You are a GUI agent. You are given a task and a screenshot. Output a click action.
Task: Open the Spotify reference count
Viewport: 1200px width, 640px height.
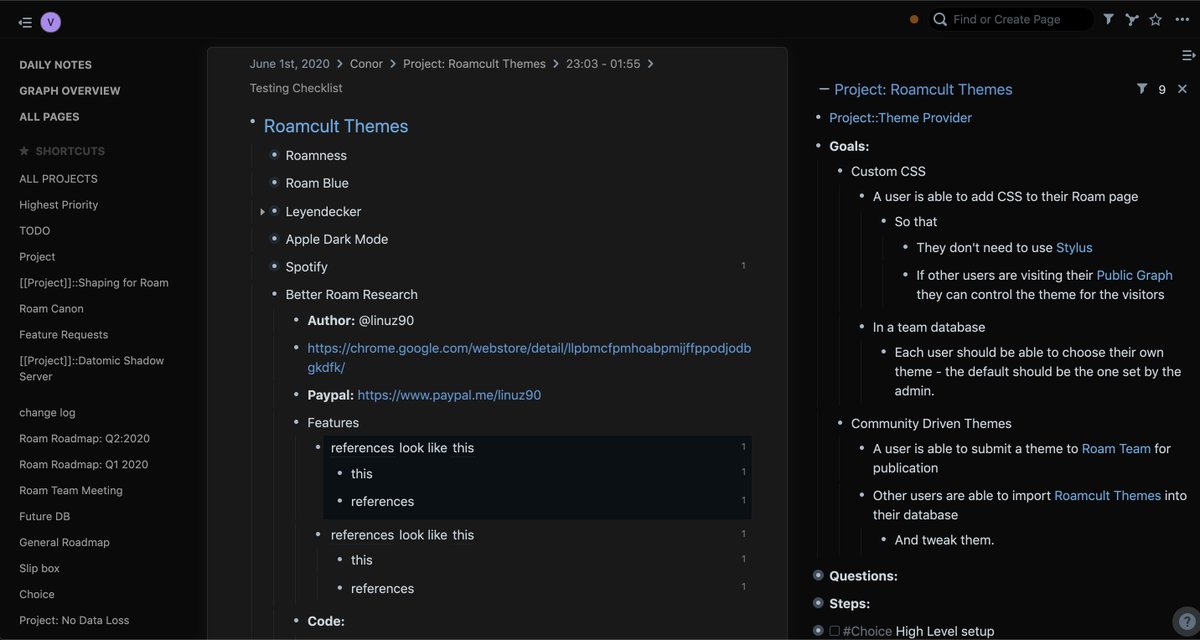pos(744,267)
